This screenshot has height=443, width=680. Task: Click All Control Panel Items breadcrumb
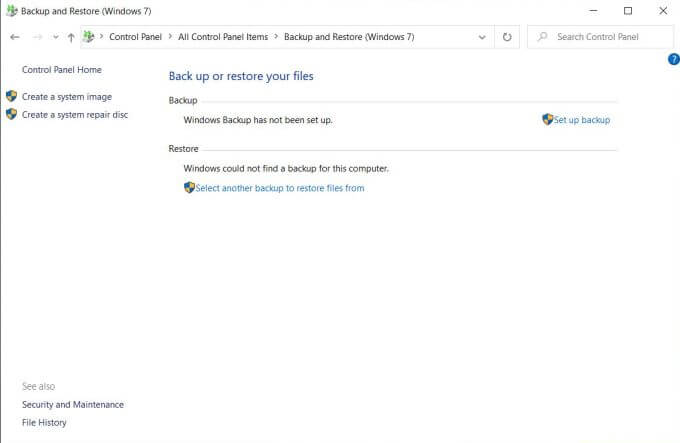(x=223, y=37)
